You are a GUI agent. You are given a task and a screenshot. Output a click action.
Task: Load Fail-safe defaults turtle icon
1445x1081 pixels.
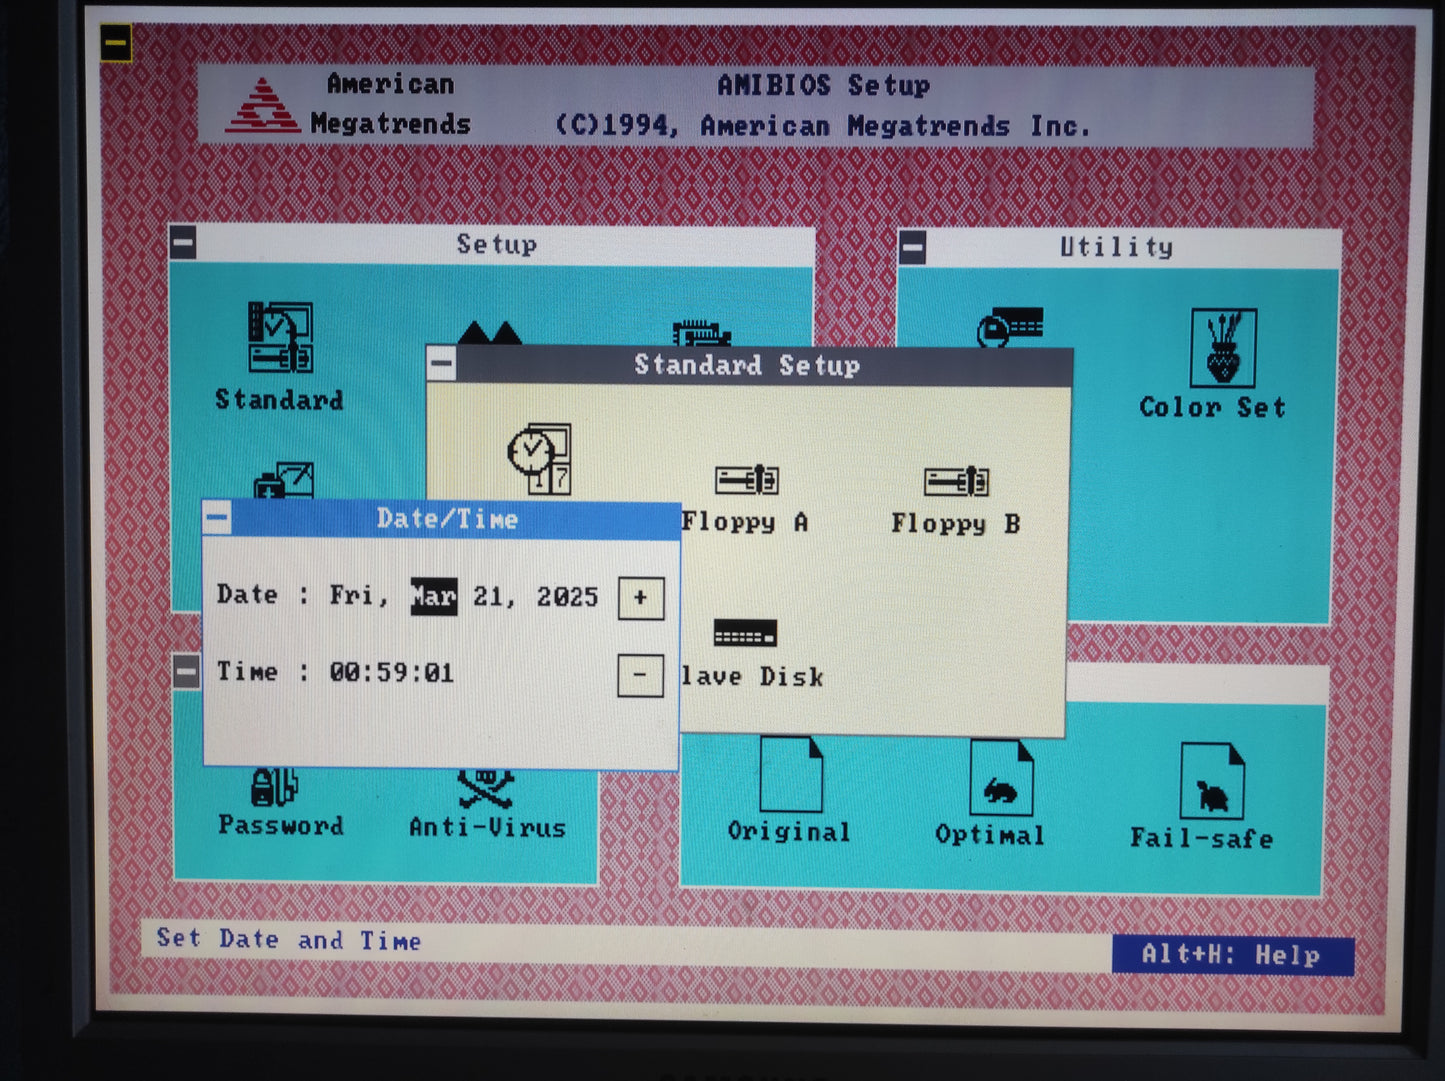click(x=1211, y=782)
